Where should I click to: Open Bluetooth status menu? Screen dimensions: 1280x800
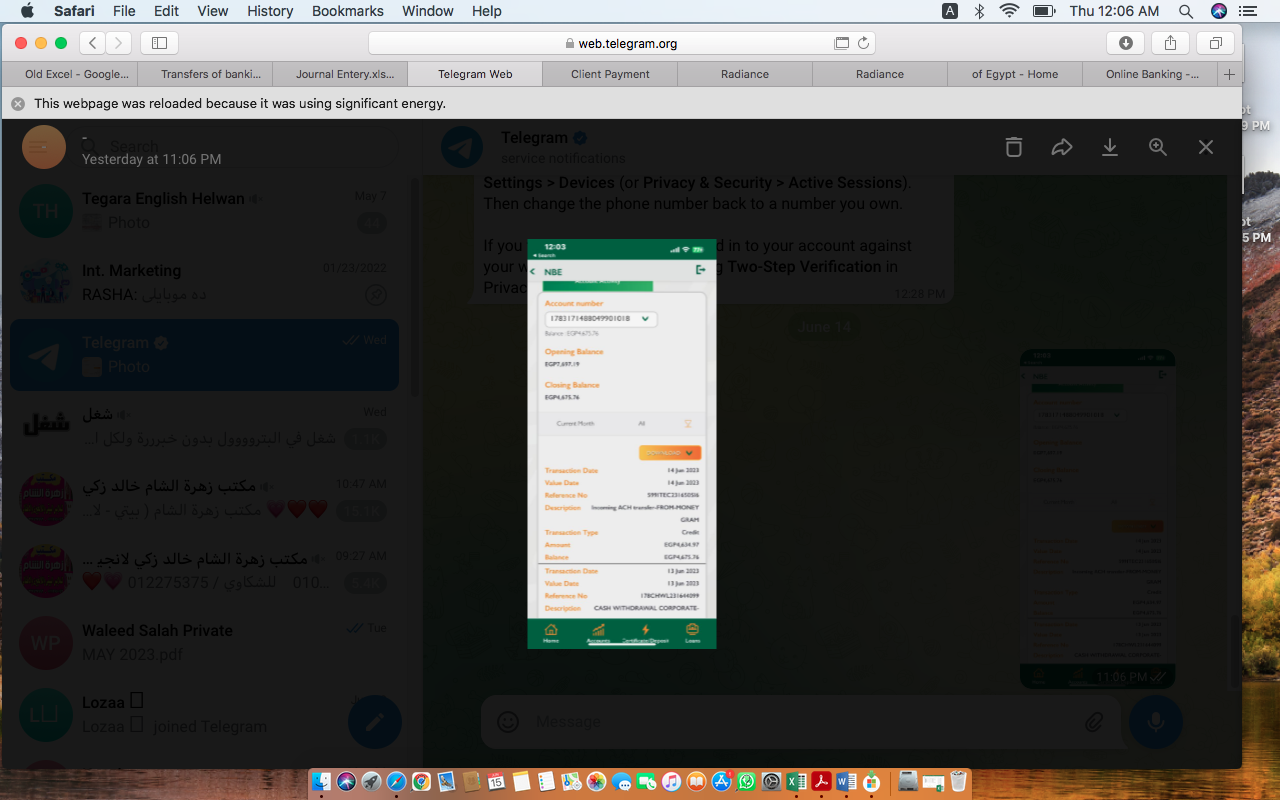coord(979,11)
